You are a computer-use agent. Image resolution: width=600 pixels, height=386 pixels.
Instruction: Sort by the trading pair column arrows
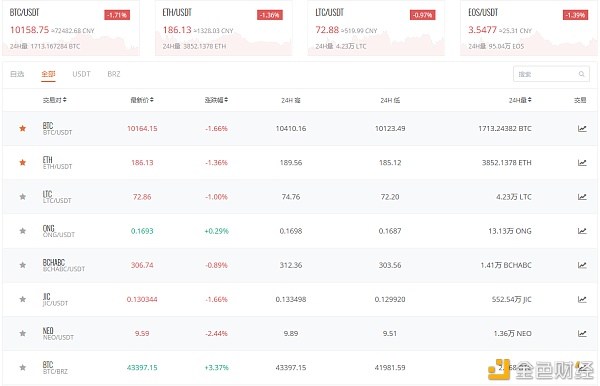pyautogui.click(x=65, y=100)
